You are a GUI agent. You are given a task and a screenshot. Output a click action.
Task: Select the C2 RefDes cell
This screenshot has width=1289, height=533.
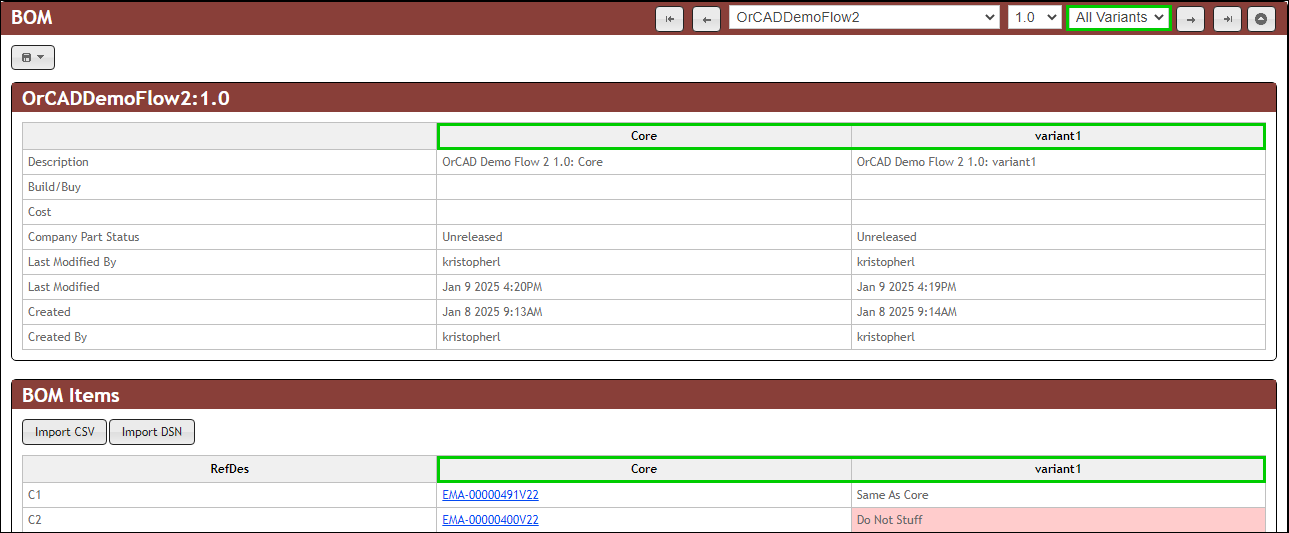click(230, 520)
